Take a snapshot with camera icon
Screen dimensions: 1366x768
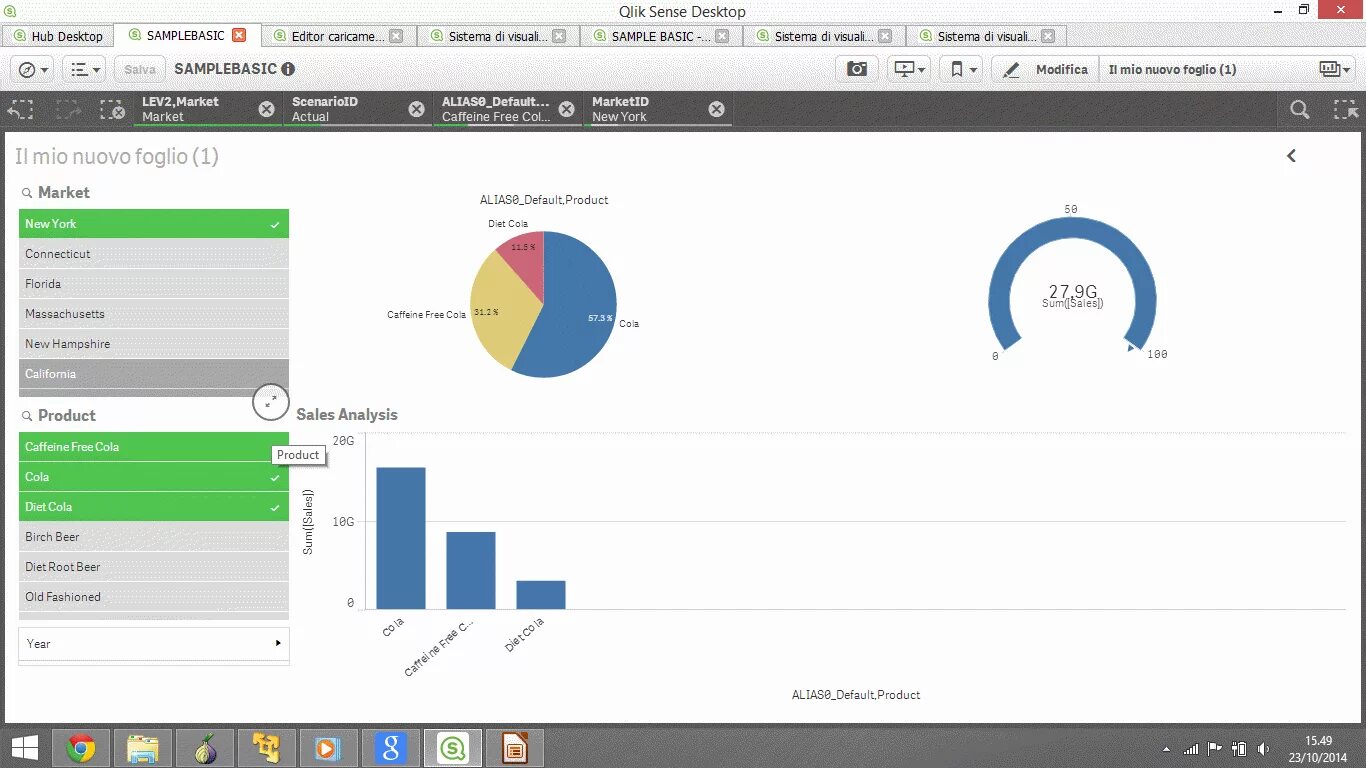tap(857, 69)
